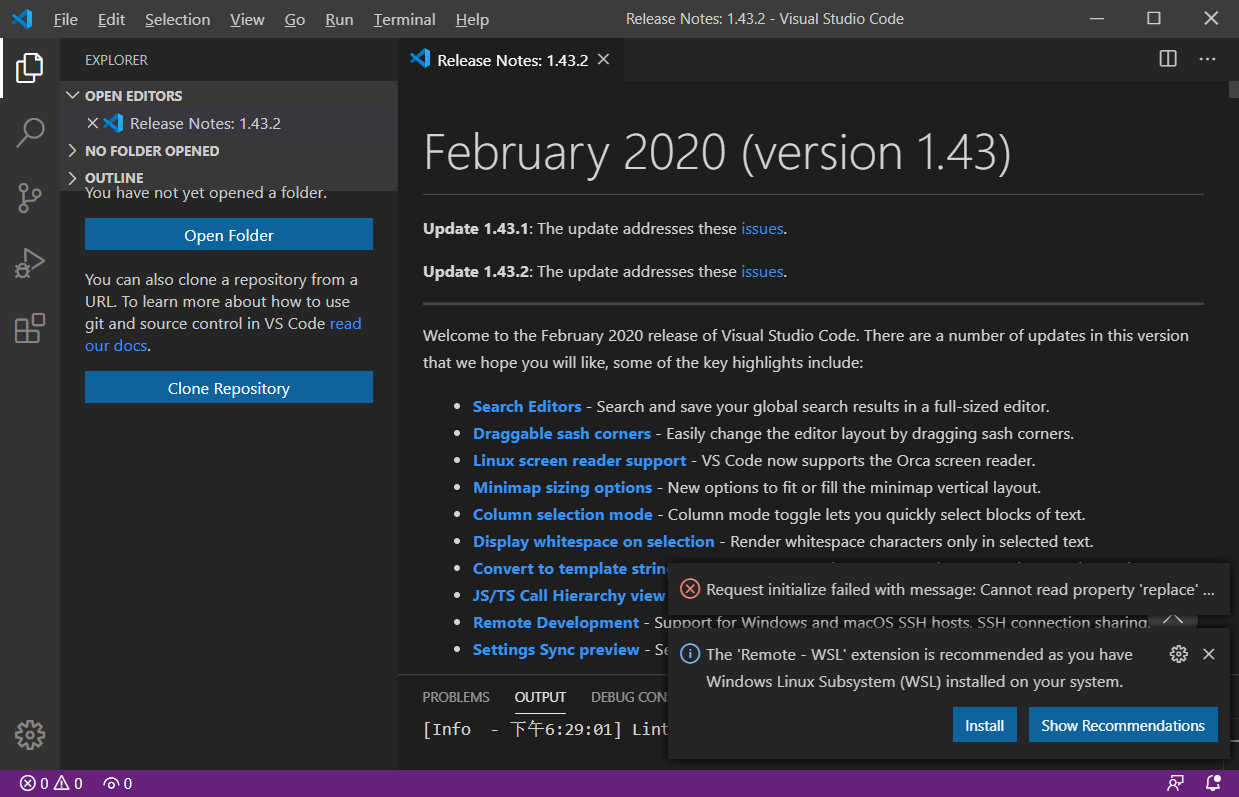Open the File menu
The width and height of the screenshot is (1239, 797).
(x=65, y=19)
